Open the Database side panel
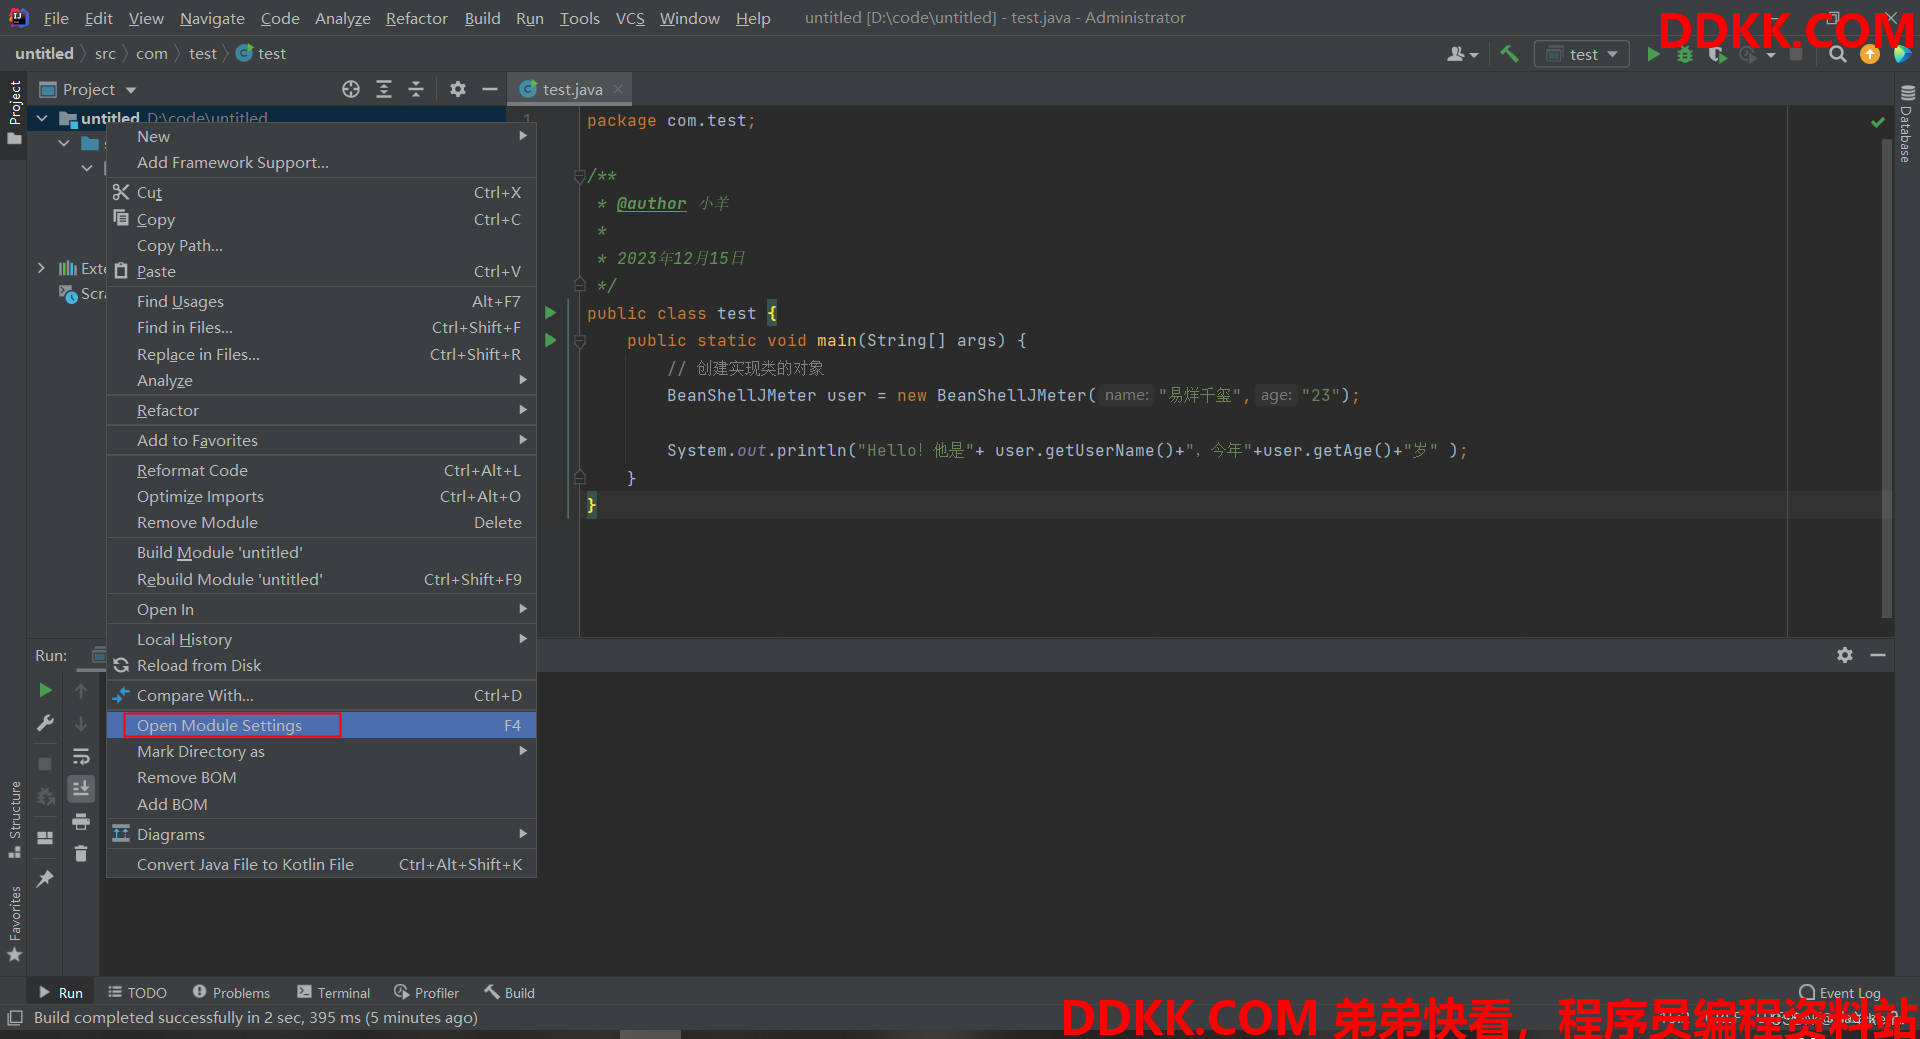 point(1907,125)
